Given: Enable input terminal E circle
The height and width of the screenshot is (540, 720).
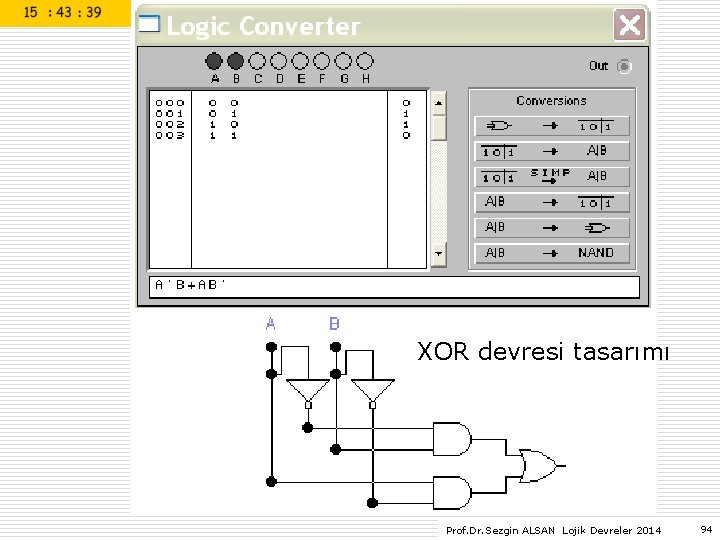Looking at the screenshot, I should 300,61.
